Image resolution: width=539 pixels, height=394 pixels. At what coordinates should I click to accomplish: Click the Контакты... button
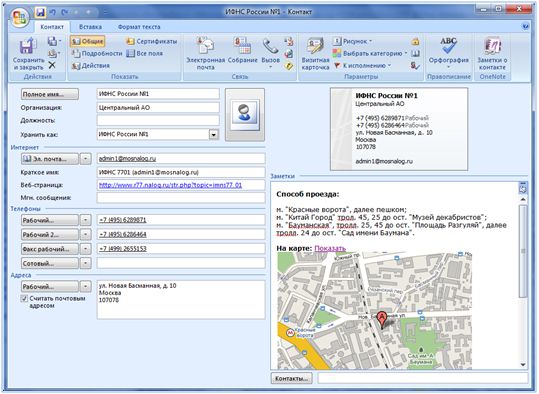(292, 379)
